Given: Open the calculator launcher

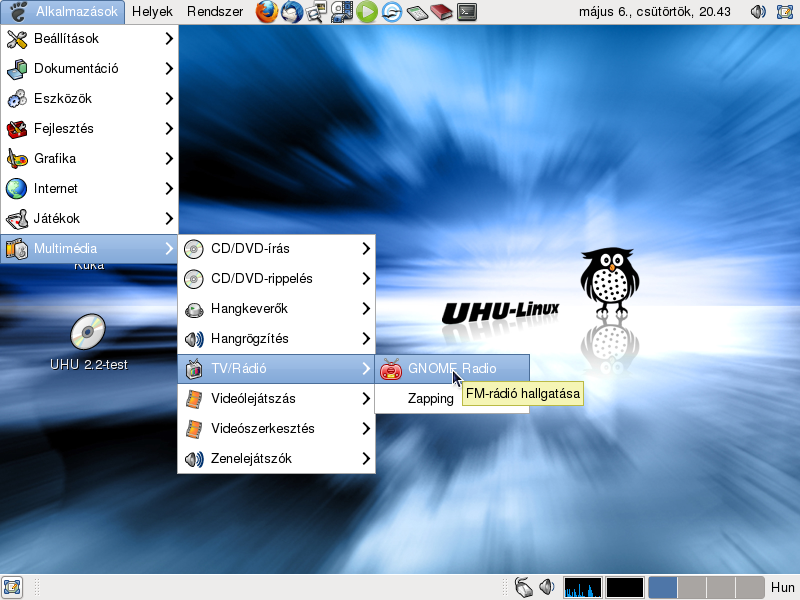Looking at the screenshot, I should click(417, 12).
